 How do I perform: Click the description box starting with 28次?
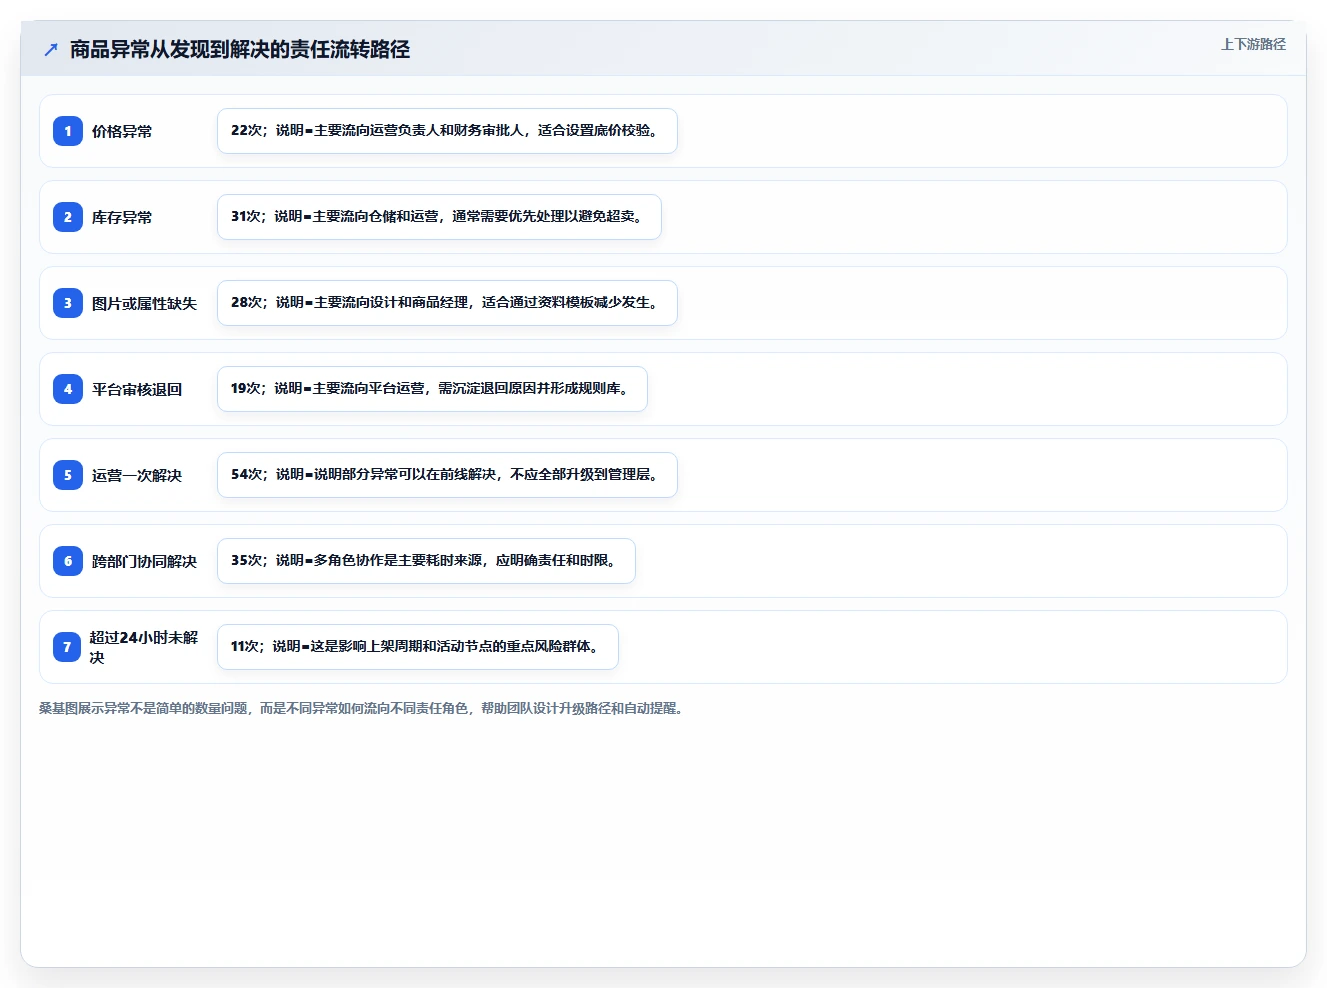tap(447, 303)
